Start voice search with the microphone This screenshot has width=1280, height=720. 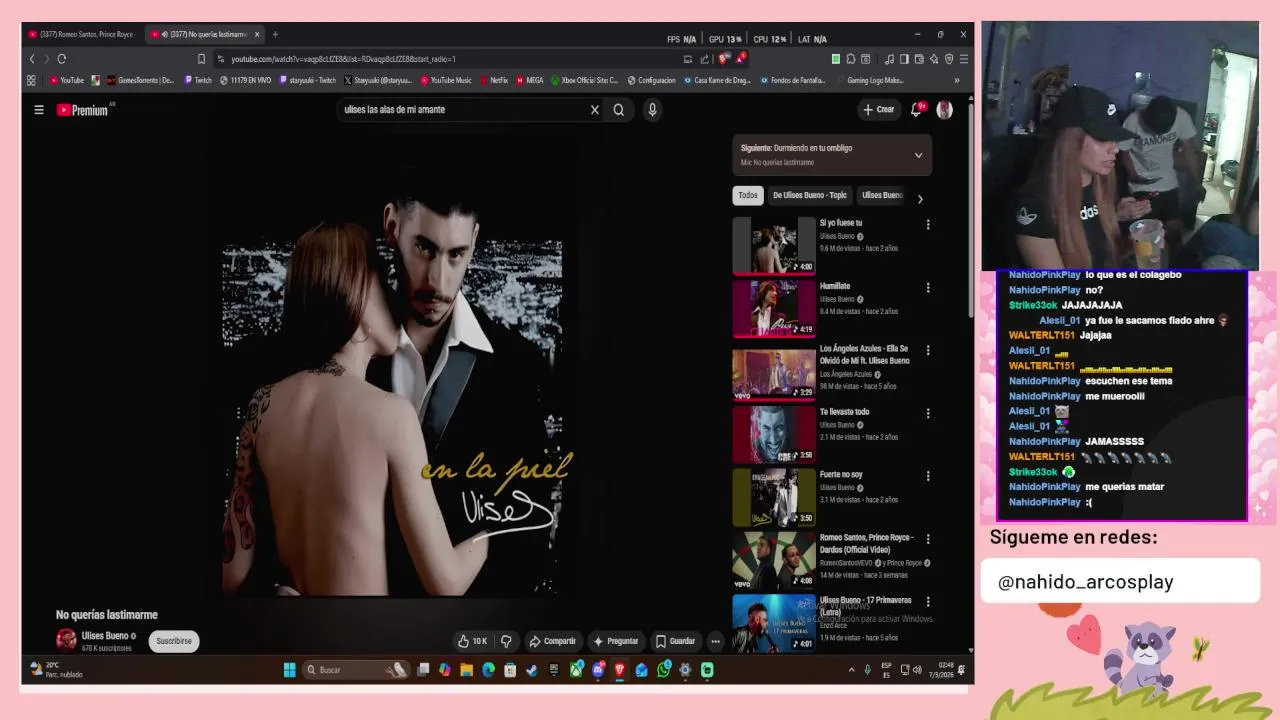[652, 110]
